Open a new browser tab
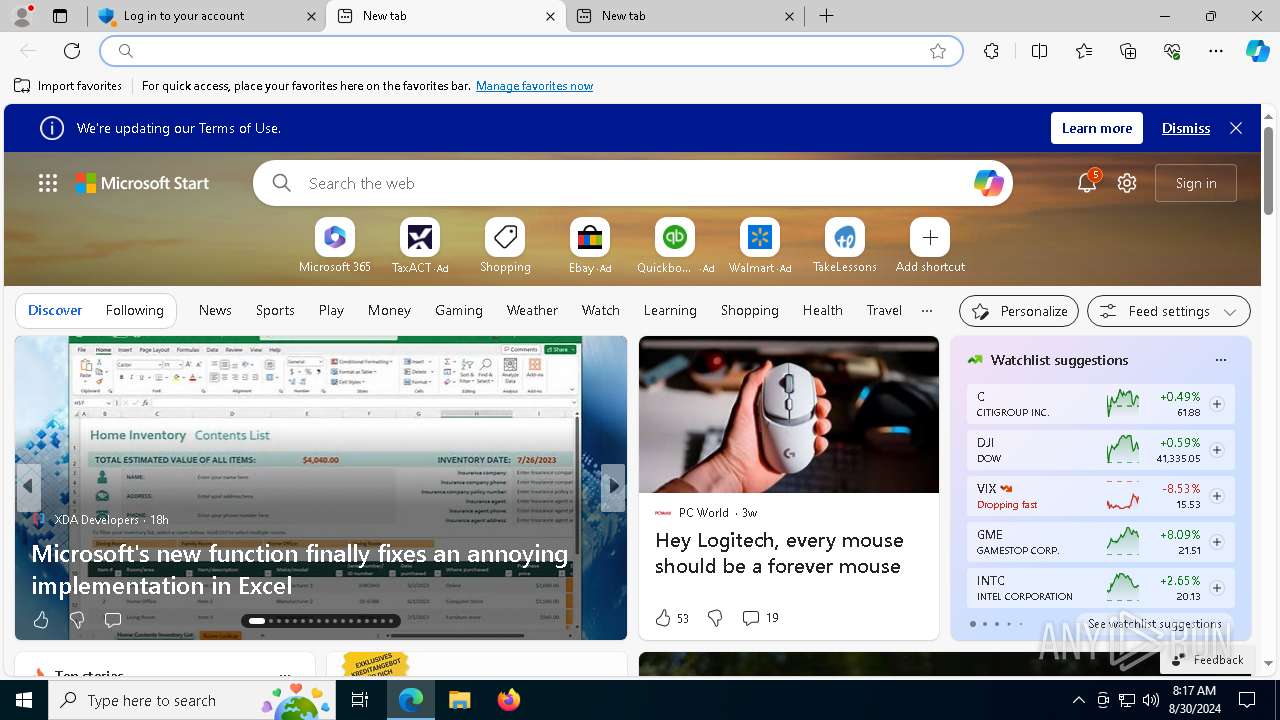This screenshot has height=720, width=1280. 826,16
